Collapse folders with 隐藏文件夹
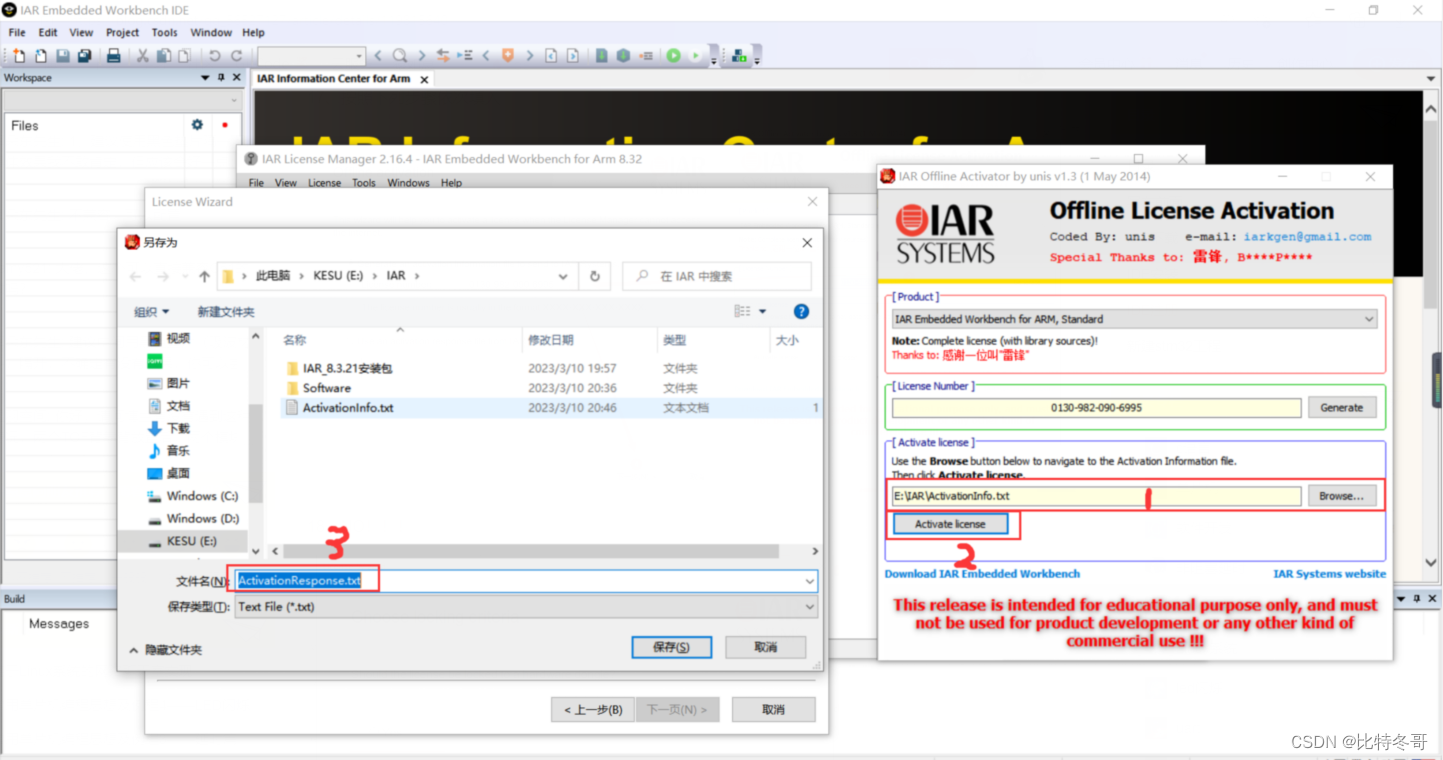The image size is (1443, 760). 166,650
